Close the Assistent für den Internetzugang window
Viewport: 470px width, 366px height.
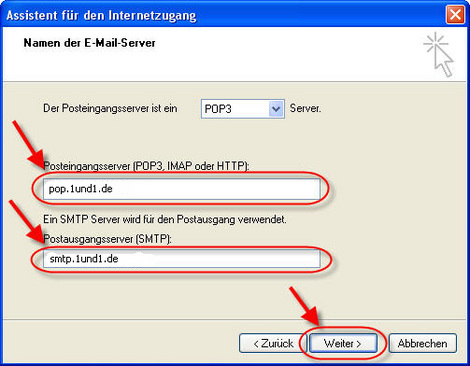[455, 15]
